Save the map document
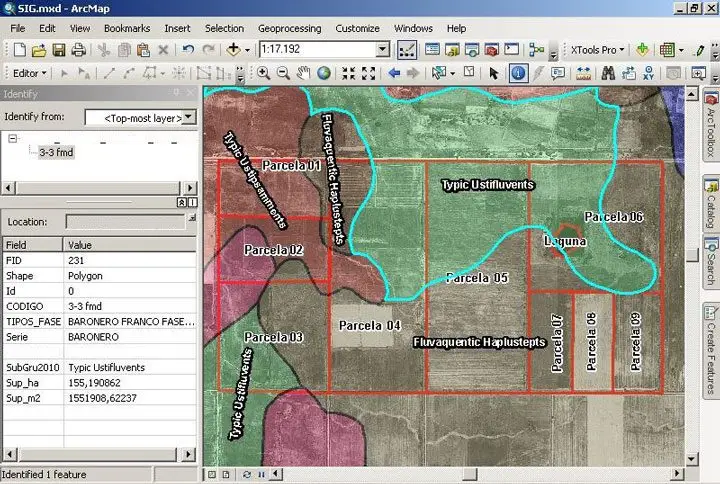Image resolution: width=720 pixels, height=484 pixels. [59, 49]
